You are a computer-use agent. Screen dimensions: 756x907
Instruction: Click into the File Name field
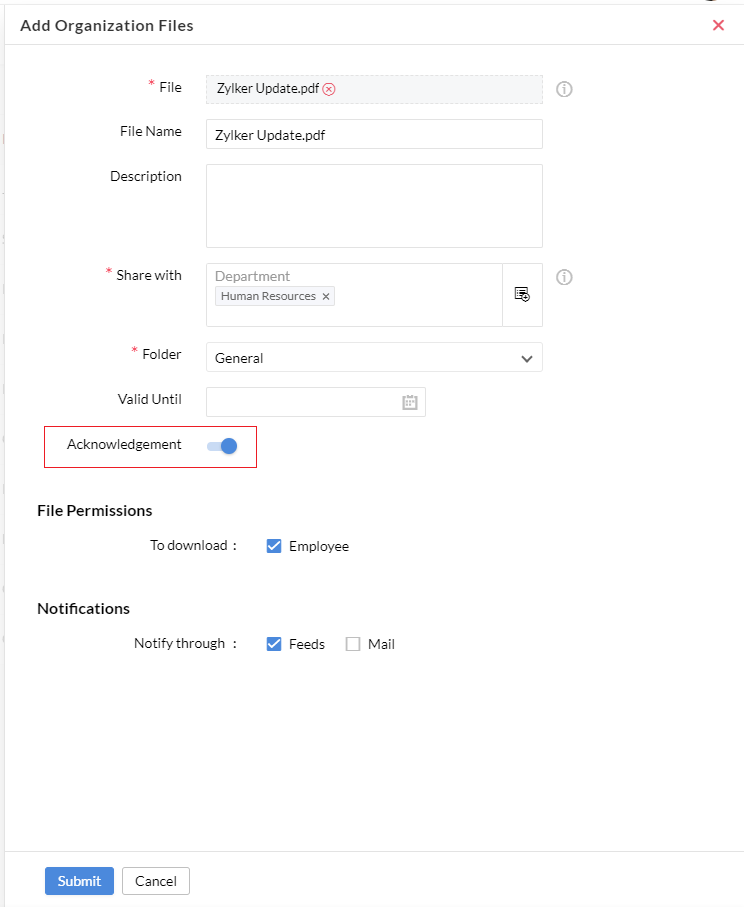point(374,134)
